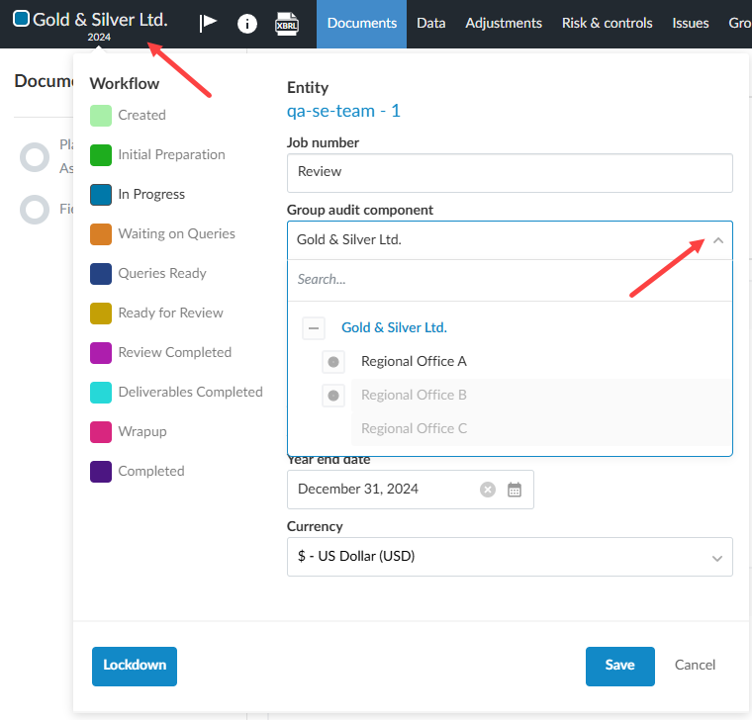Click the Save button
Viewport: 752px width, 720px height.
pos(620,666)
